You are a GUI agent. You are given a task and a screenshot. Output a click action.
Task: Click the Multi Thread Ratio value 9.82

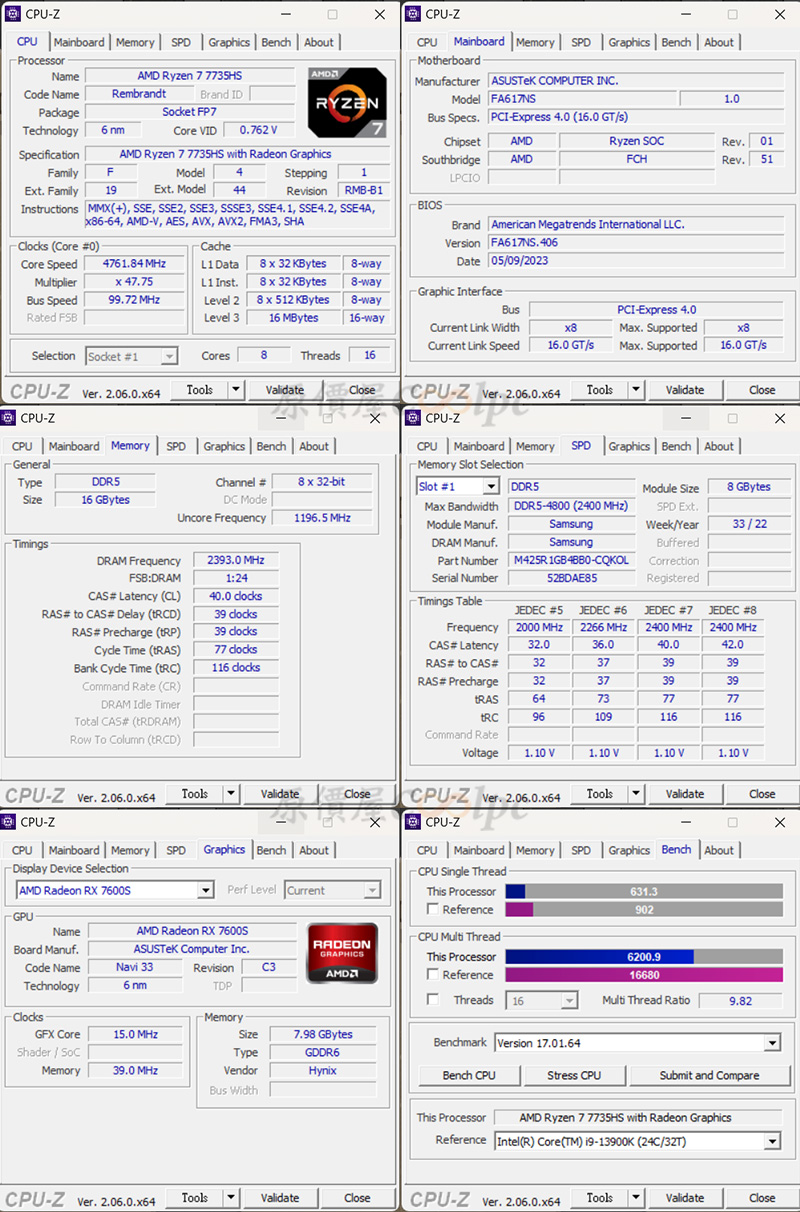click(x=741, y=1000)
